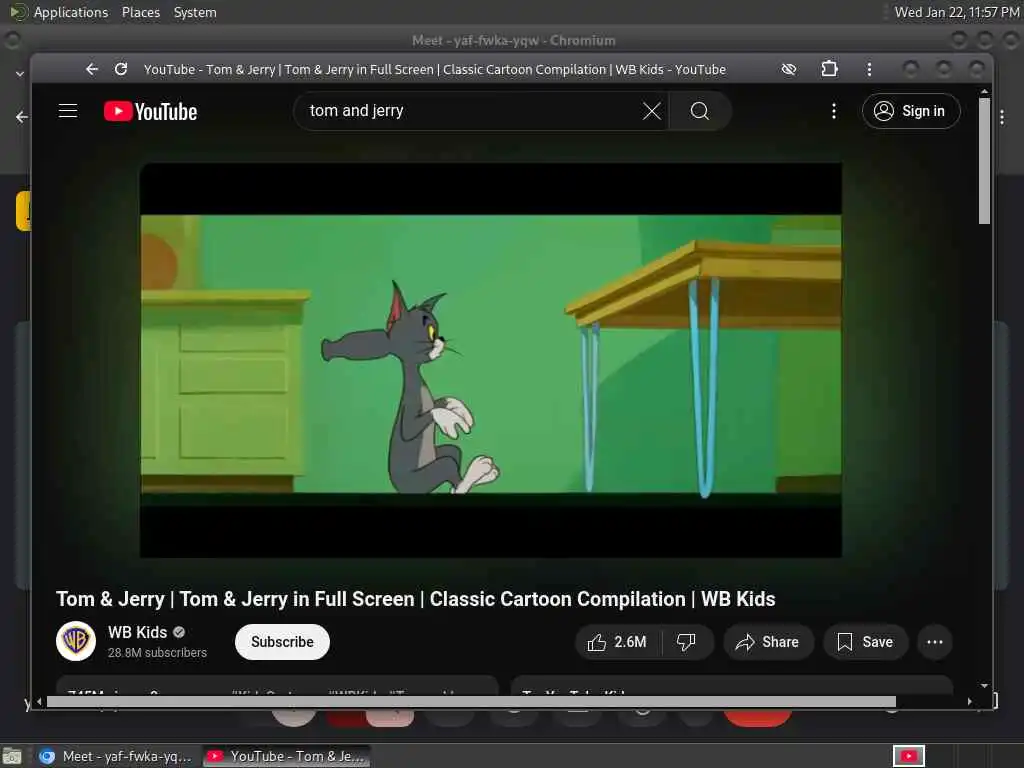Open the extensions puzzle icon

point(829,69)
